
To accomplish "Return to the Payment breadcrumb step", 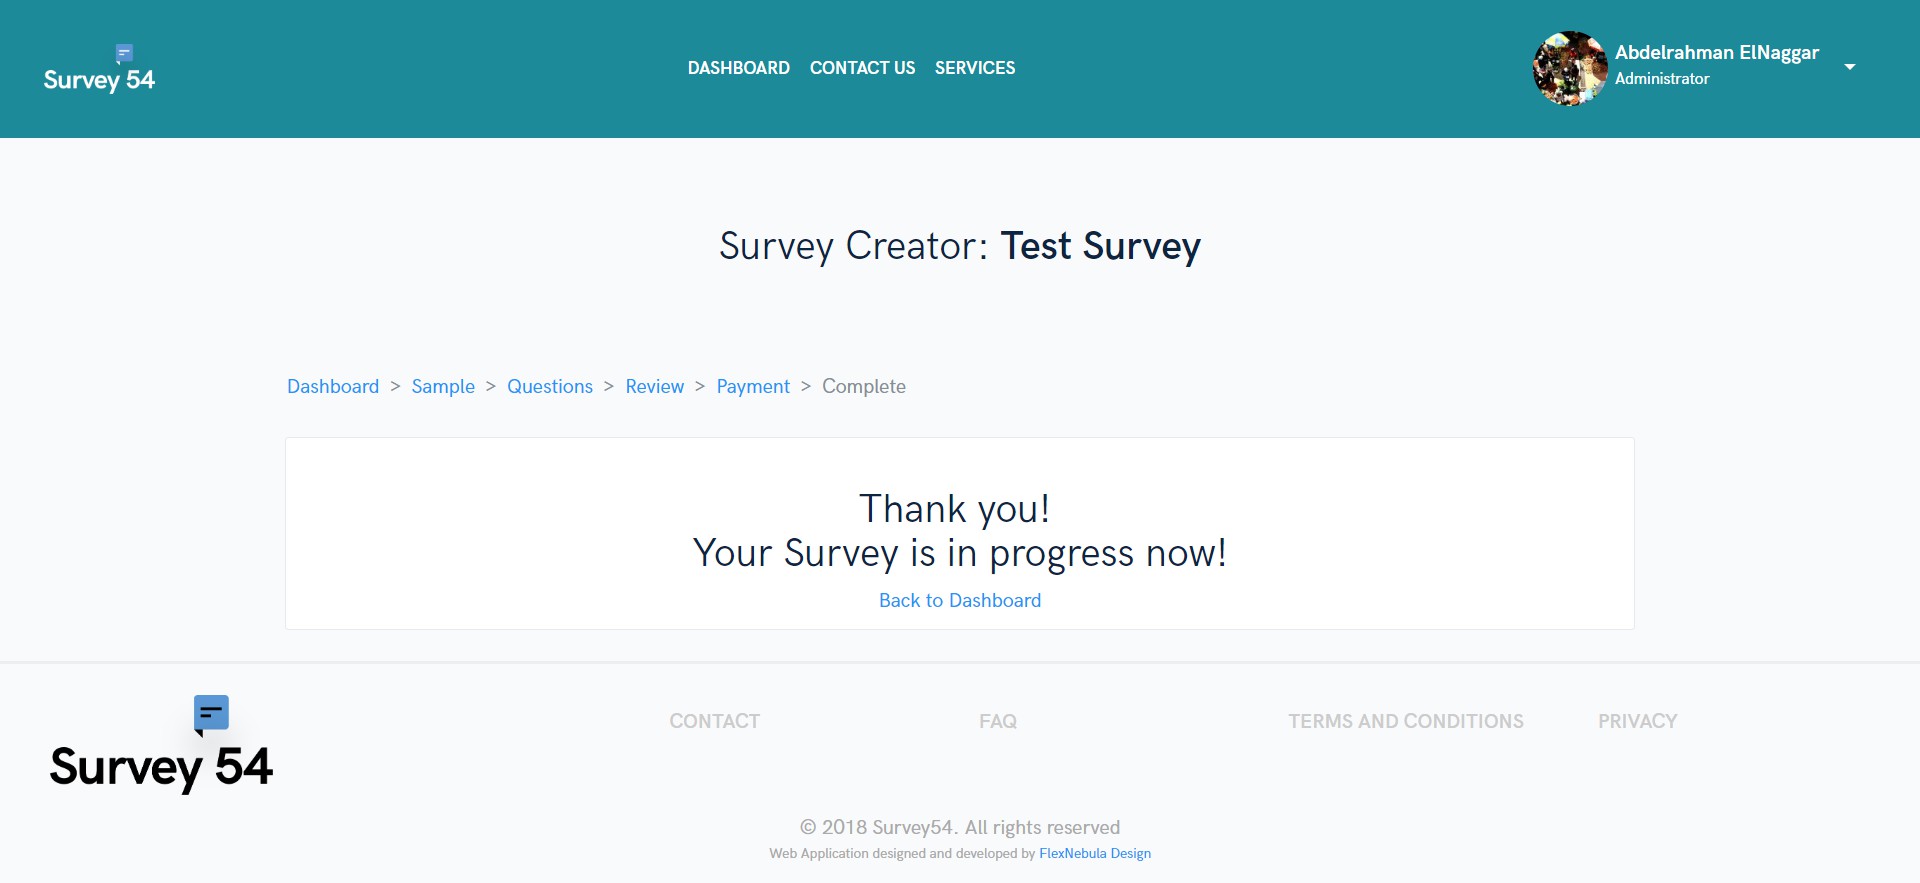I will click(753, 386).
